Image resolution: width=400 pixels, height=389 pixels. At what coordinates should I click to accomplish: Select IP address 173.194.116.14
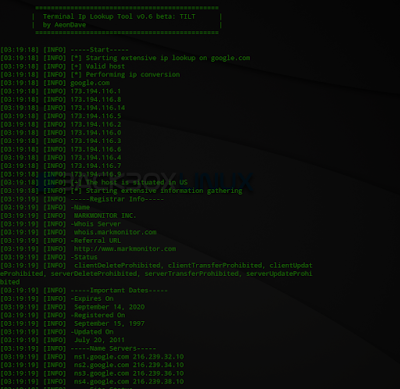(x=98, y=108)
